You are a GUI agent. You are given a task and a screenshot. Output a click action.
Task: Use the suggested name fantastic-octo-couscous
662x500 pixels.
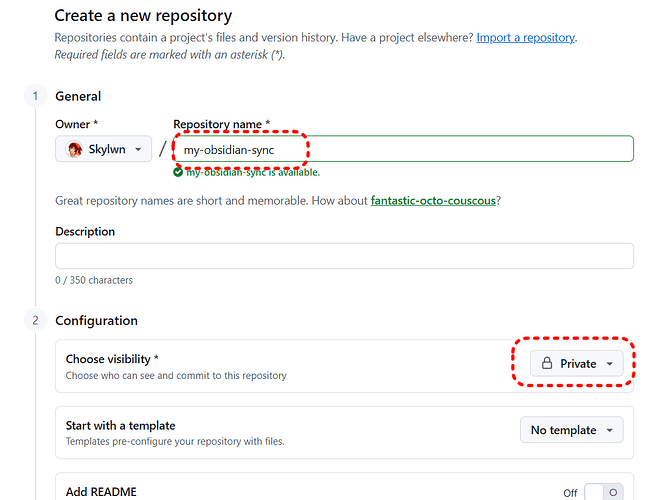(x=432, y=200)
